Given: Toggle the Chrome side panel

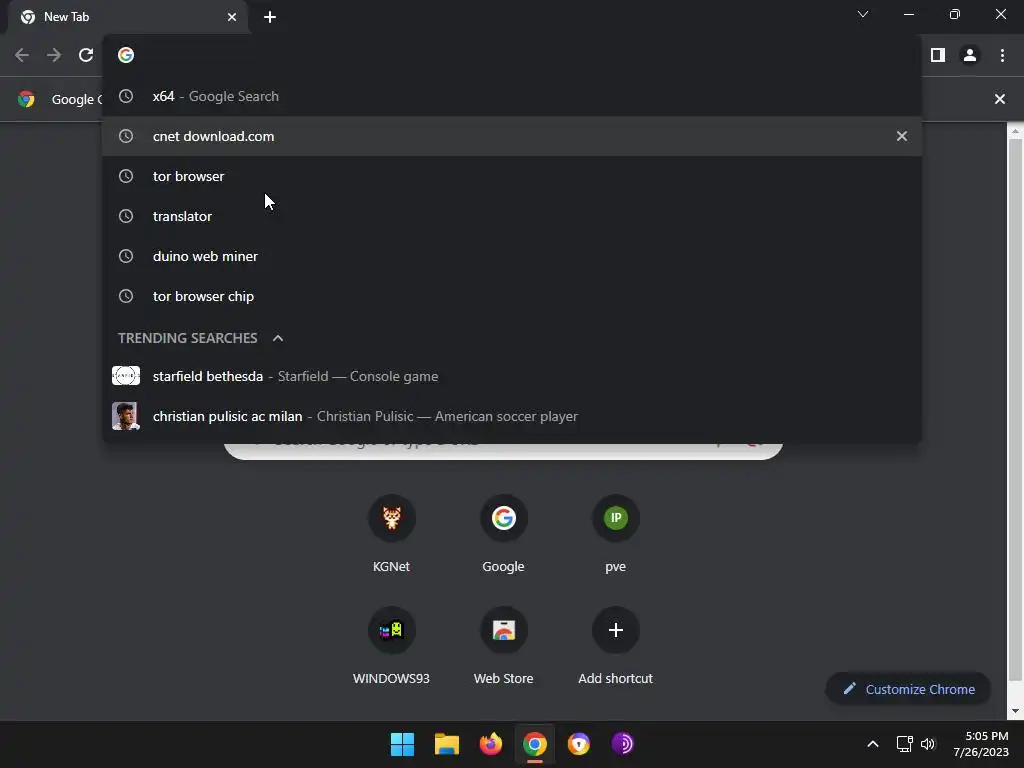Looking at the screenshot, I should (938, 55).
